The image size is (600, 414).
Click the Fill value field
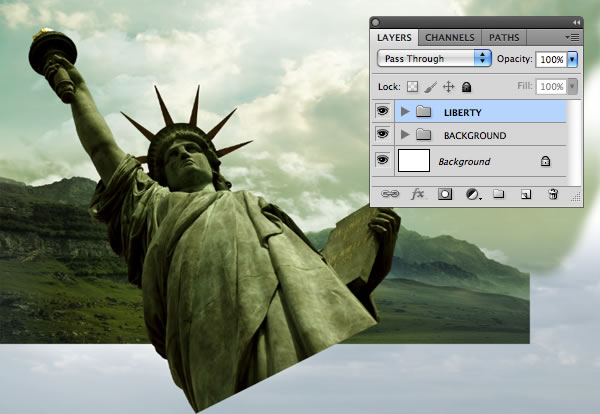click(x=551, y=86)
